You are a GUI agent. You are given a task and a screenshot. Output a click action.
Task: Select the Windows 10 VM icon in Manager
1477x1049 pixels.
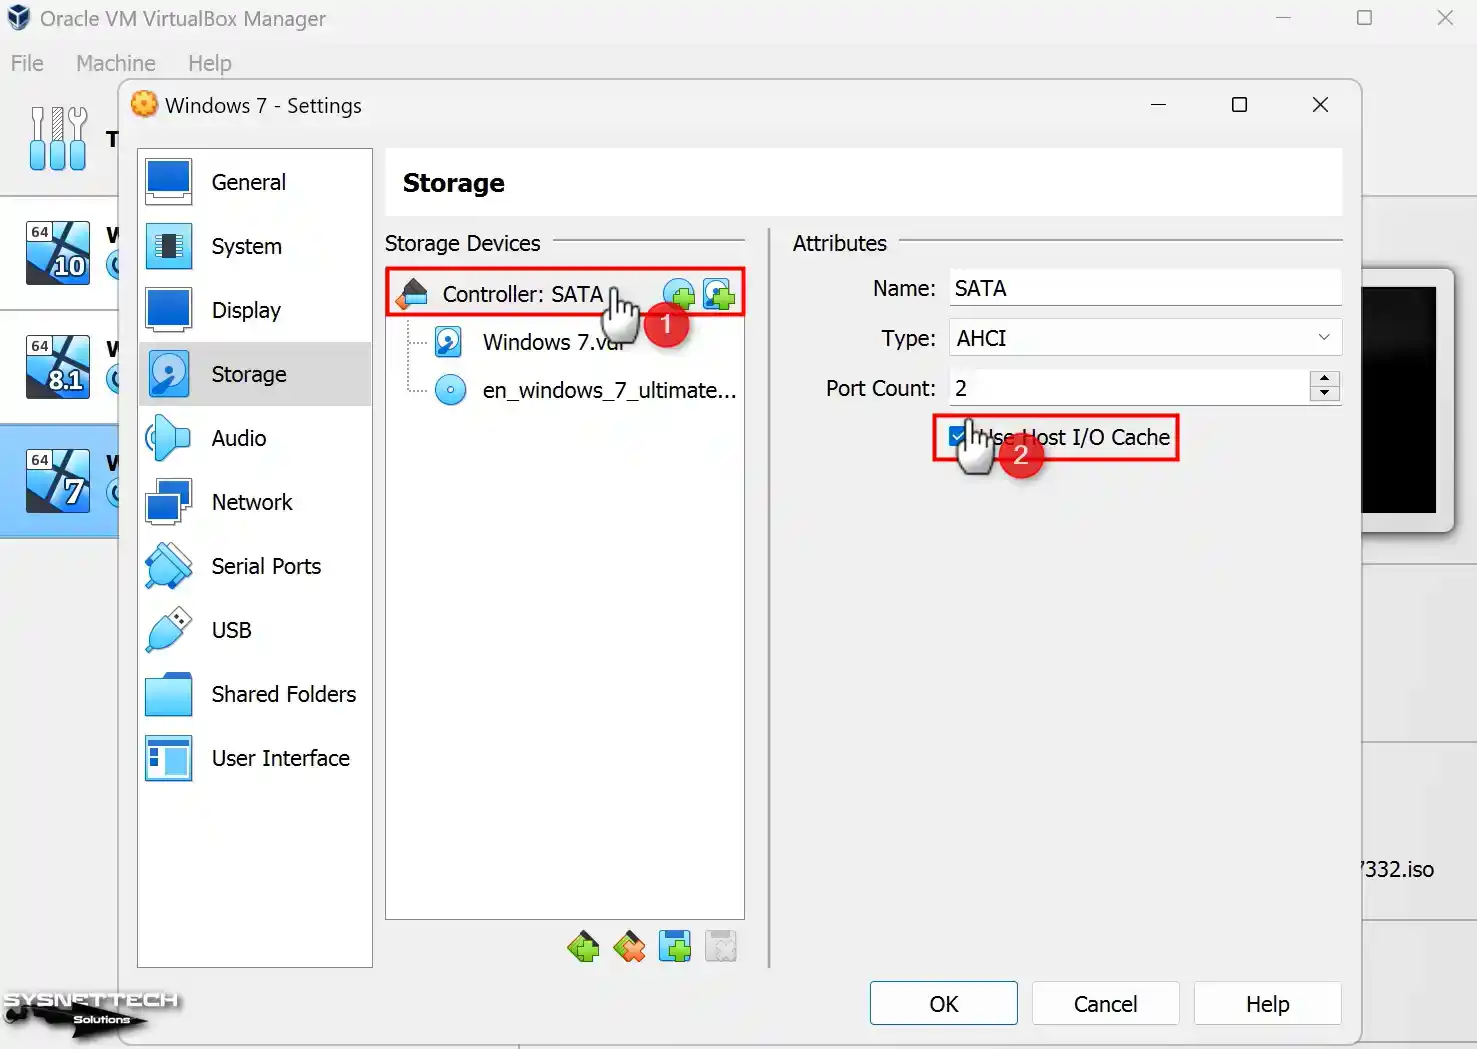click(58, 253)
